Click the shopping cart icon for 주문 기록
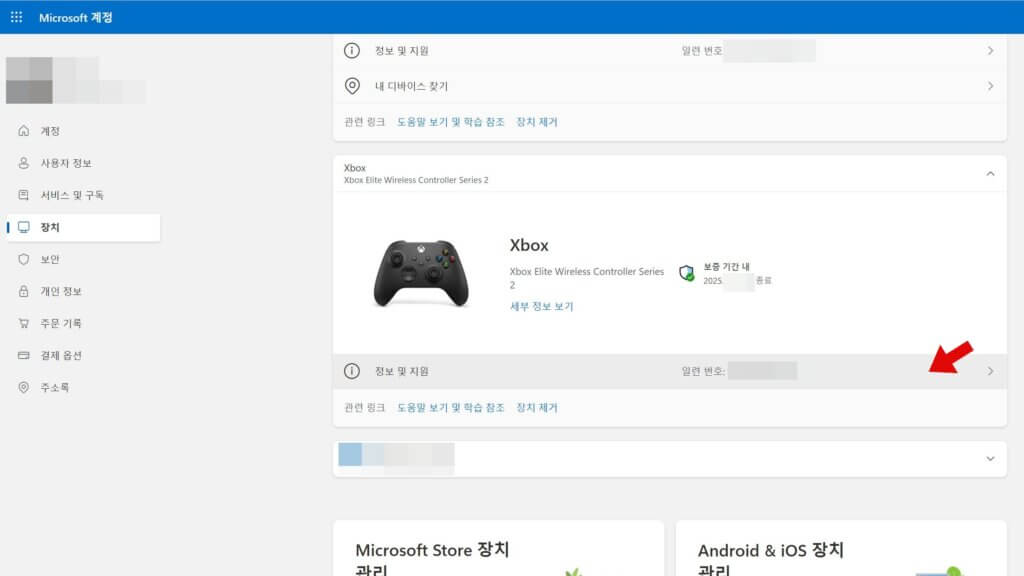The width and height of the screenshot is (1024, 576). (x=24, y=323)
